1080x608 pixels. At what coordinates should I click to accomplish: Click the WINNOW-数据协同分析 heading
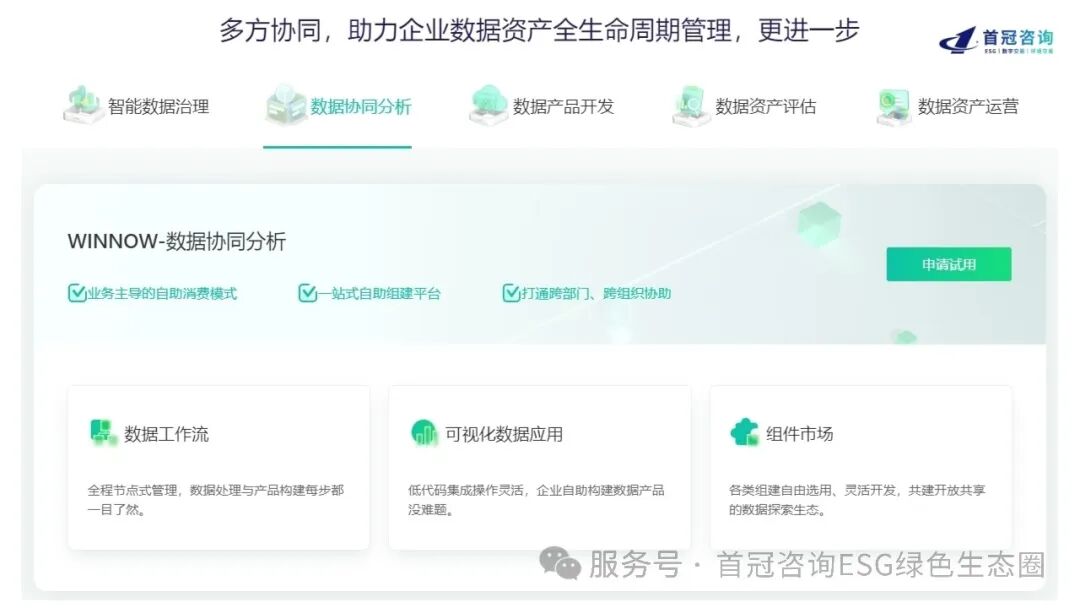pos(176,242)
